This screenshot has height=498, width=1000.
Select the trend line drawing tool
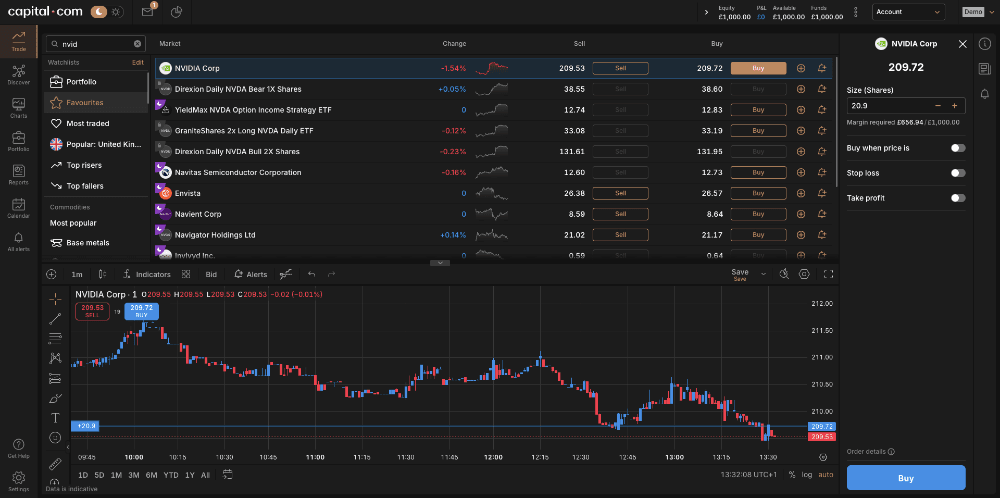(55, 319)
